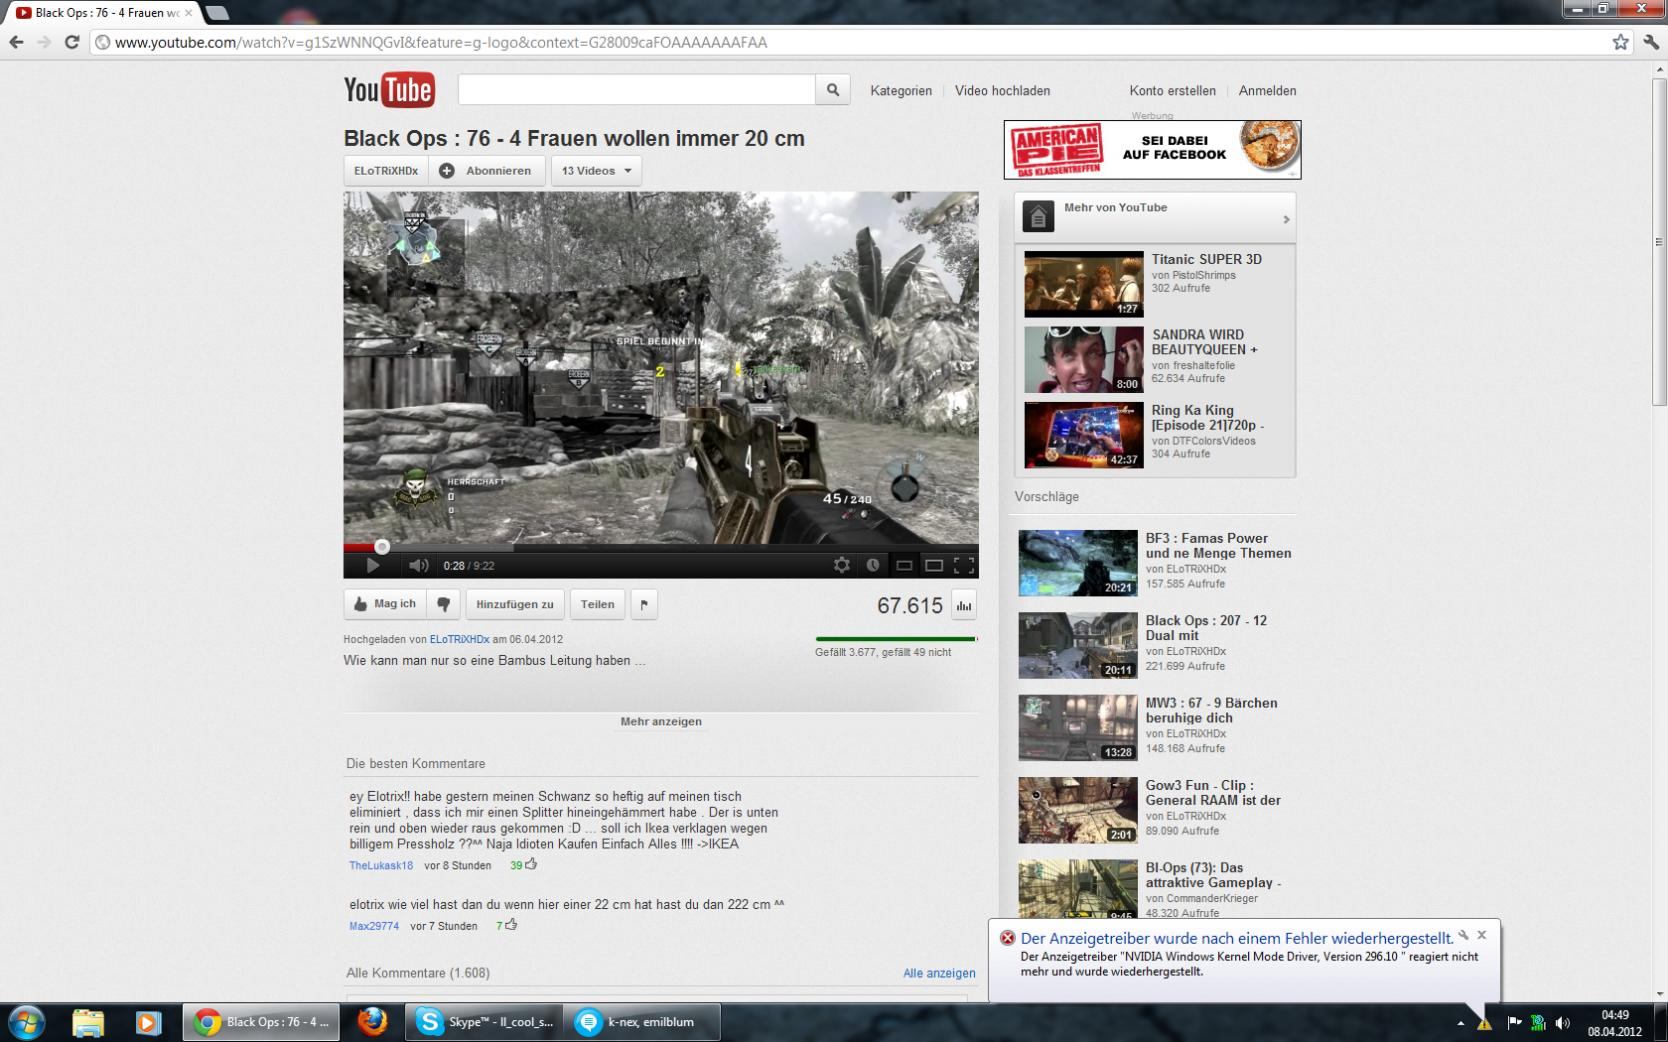Open Windows Explorer from the taskbar

coord(88,1022)
